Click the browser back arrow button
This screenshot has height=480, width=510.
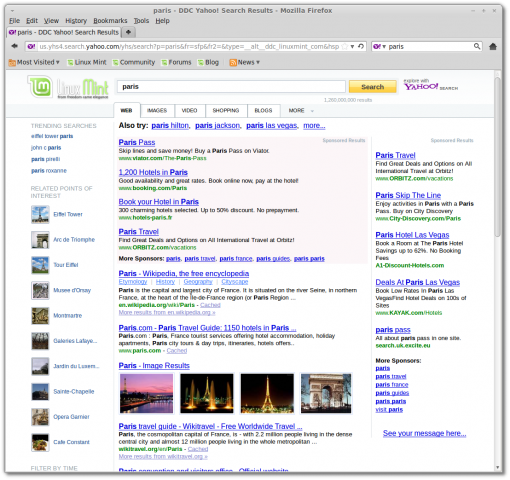coord(14,46)
